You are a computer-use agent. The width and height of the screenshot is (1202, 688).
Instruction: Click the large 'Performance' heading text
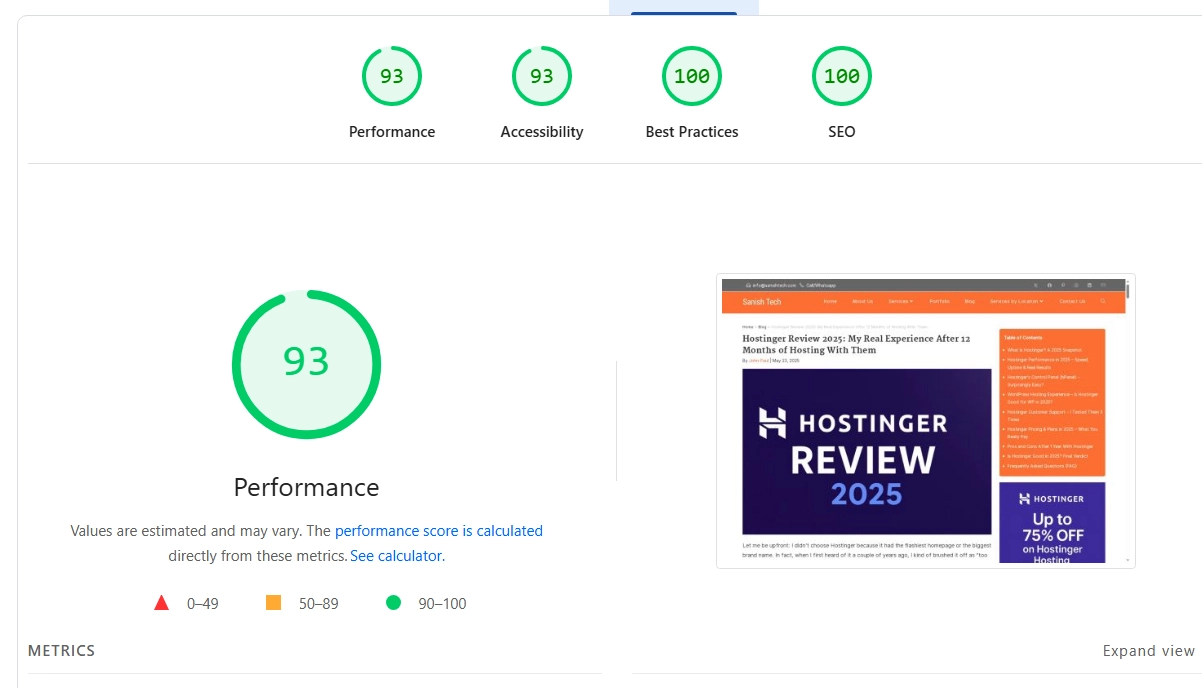[306, 487]
